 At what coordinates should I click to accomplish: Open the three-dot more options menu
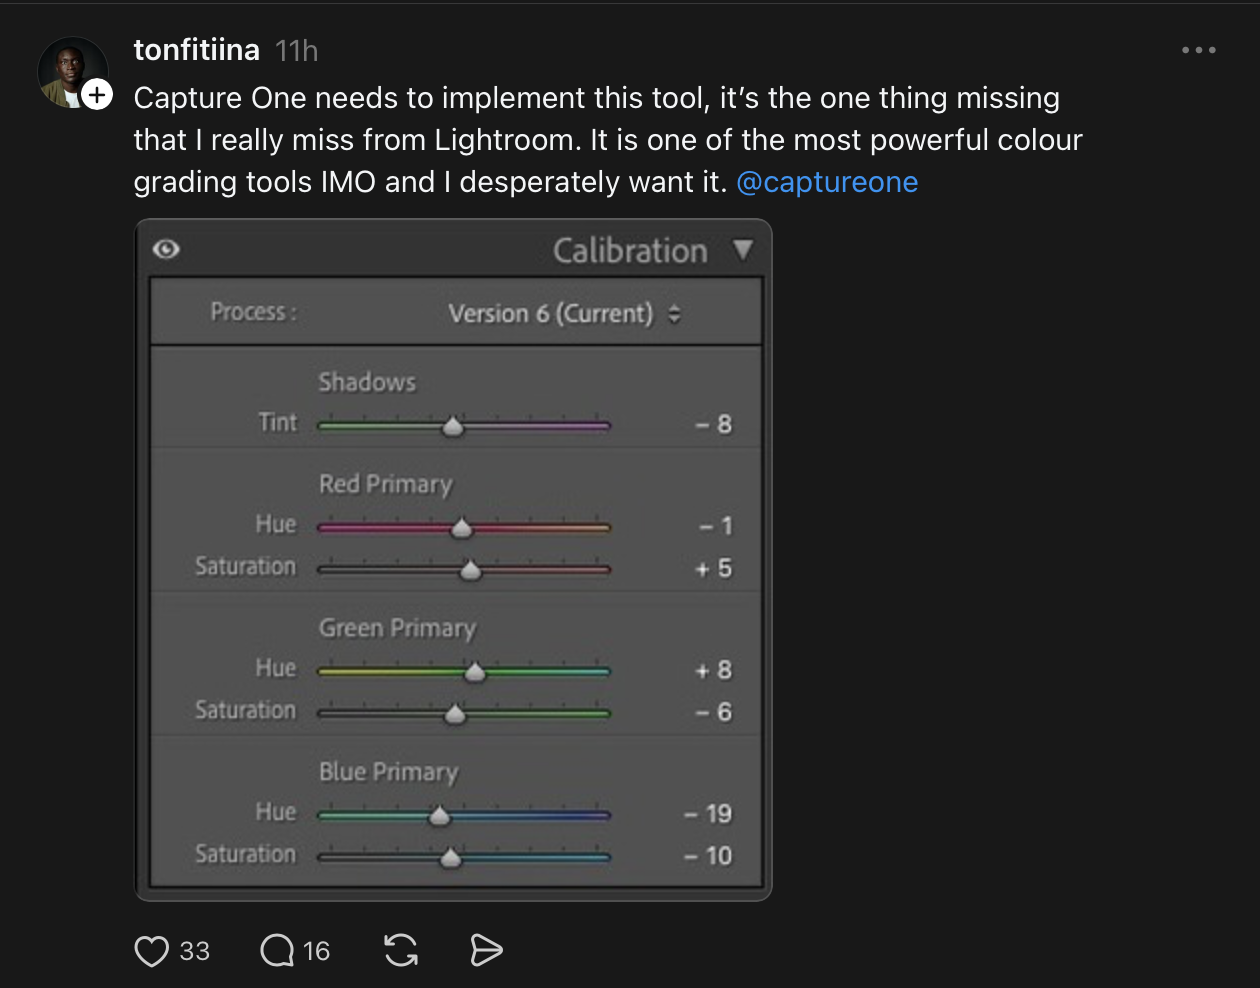(x=1198, y=50)
